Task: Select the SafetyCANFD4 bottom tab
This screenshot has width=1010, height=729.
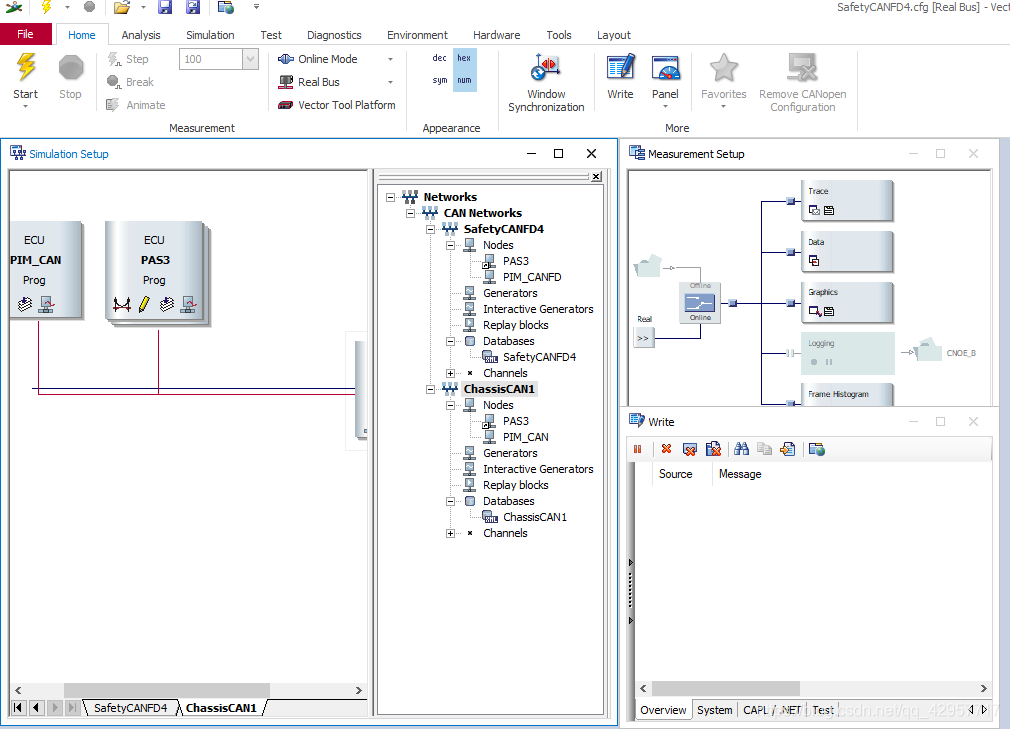Action: tap(131, 708)
